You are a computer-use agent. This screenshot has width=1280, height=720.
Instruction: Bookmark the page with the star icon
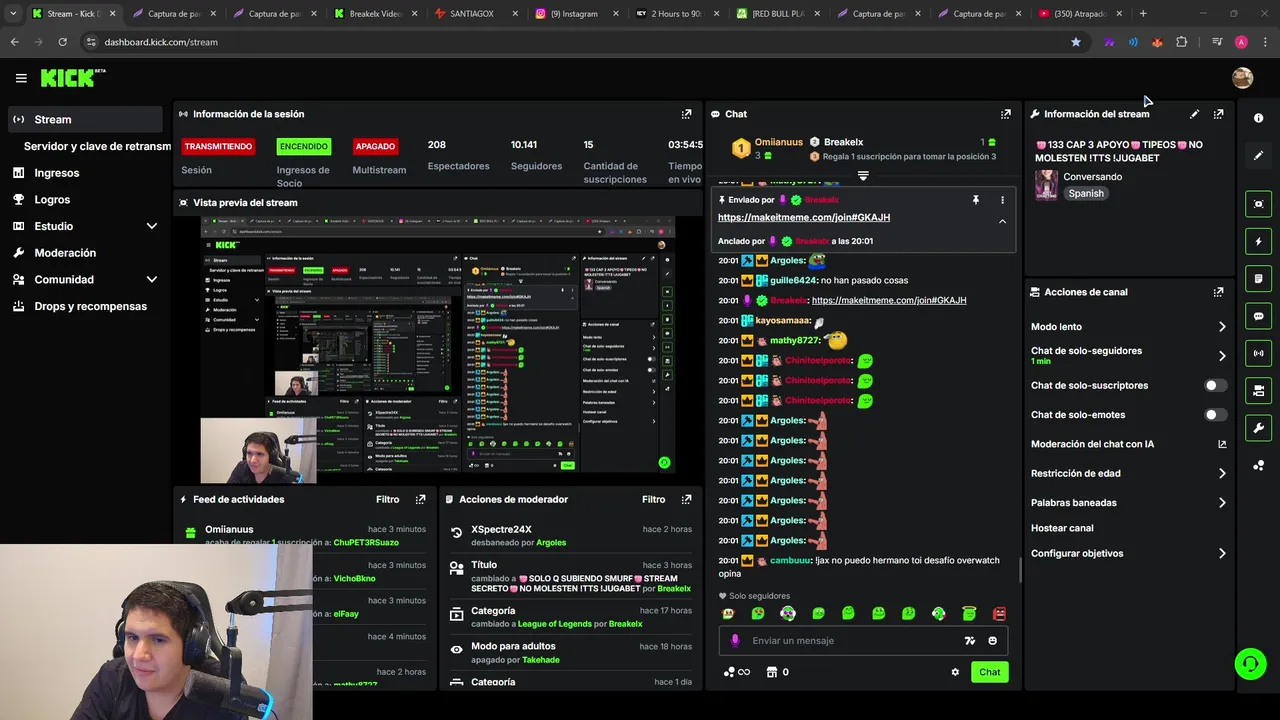pos(1076,42)
